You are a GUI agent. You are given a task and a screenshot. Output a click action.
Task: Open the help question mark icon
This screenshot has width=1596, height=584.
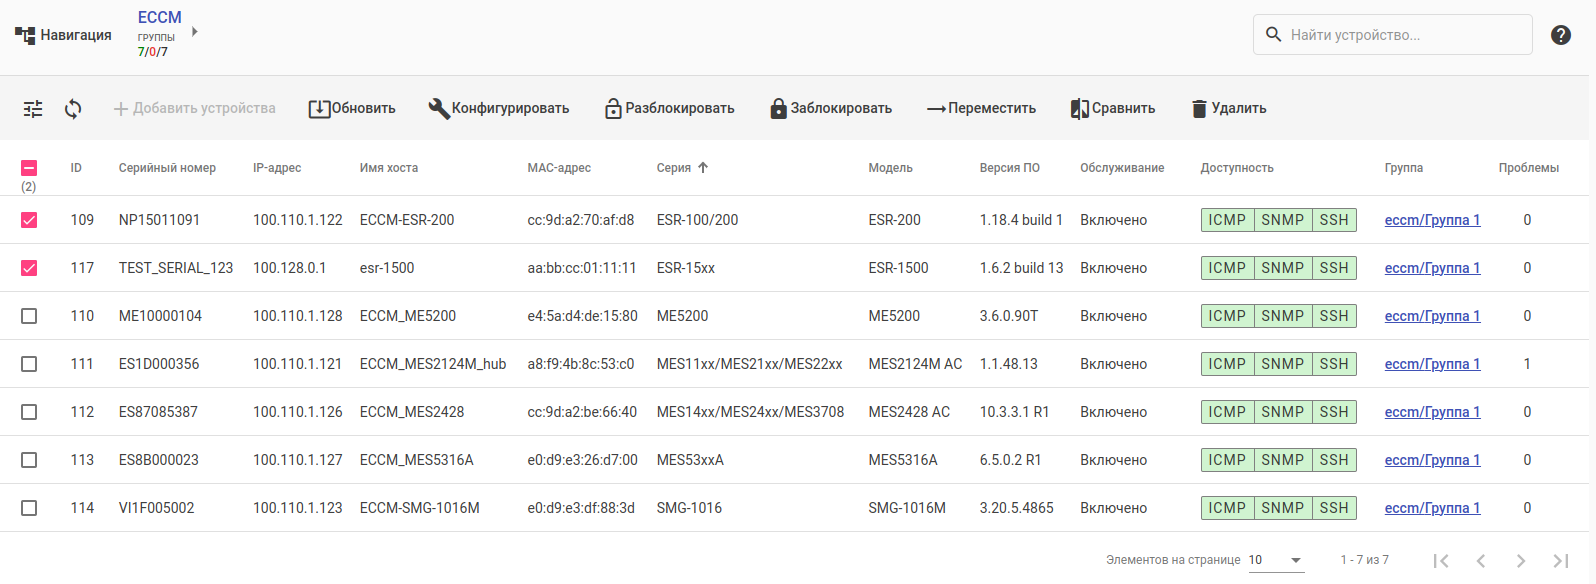pos(1560,35)
